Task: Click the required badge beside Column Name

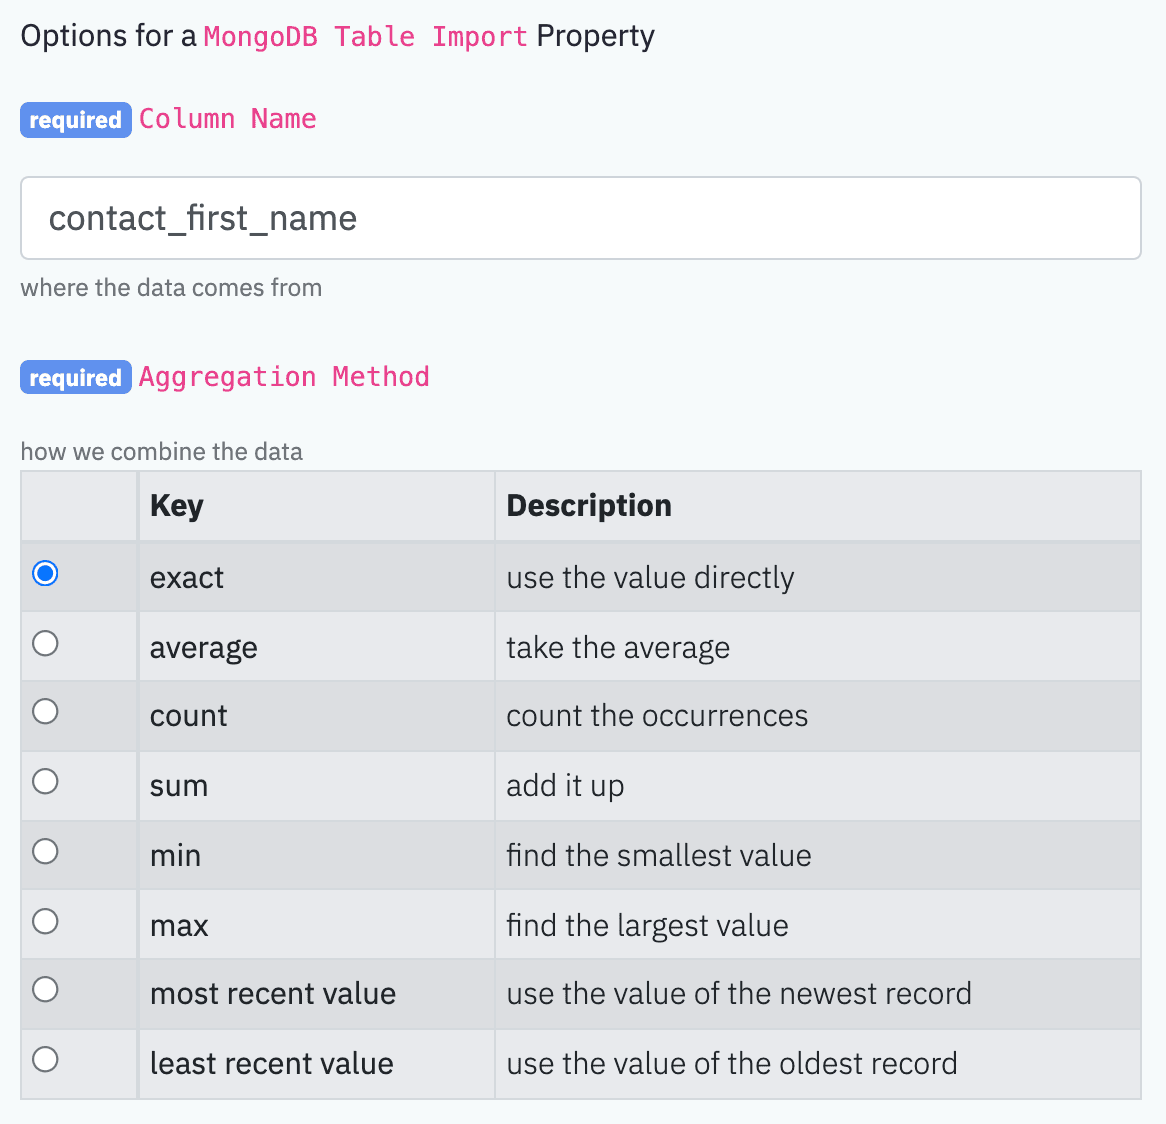Action: click(76, 120)
